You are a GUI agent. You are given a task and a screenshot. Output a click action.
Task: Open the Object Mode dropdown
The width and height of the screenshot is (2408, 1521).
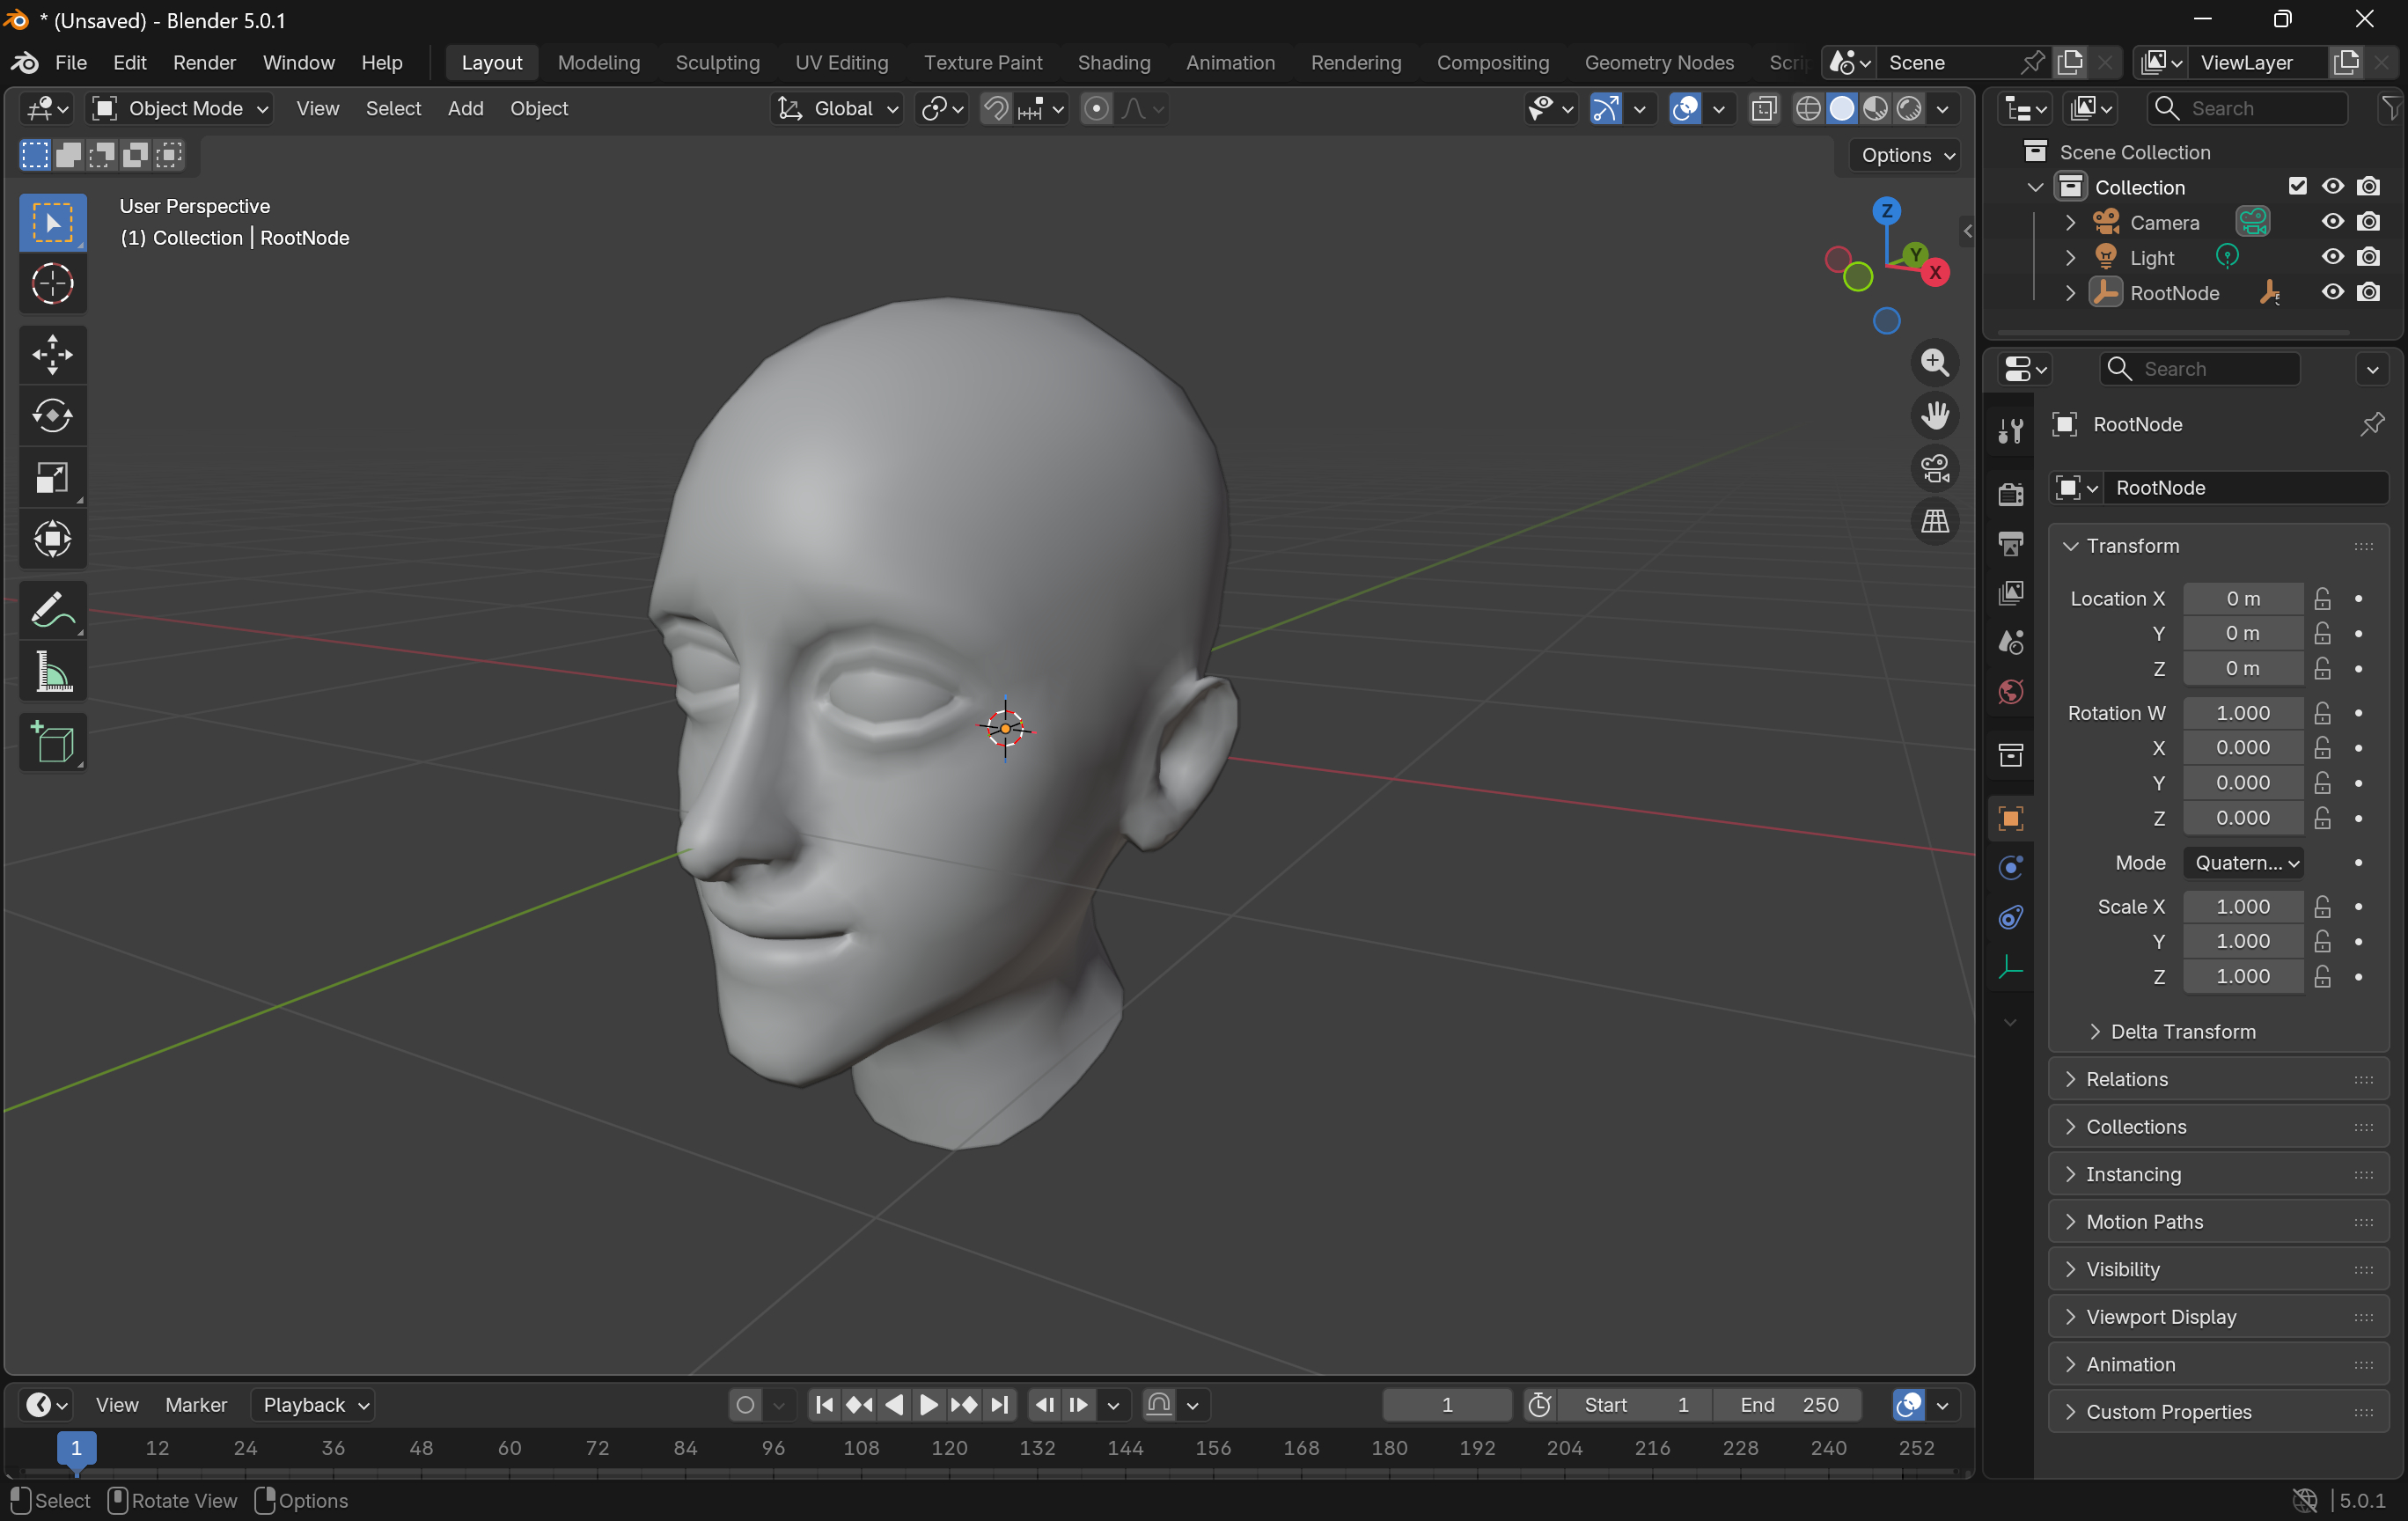tap(181, 108)
